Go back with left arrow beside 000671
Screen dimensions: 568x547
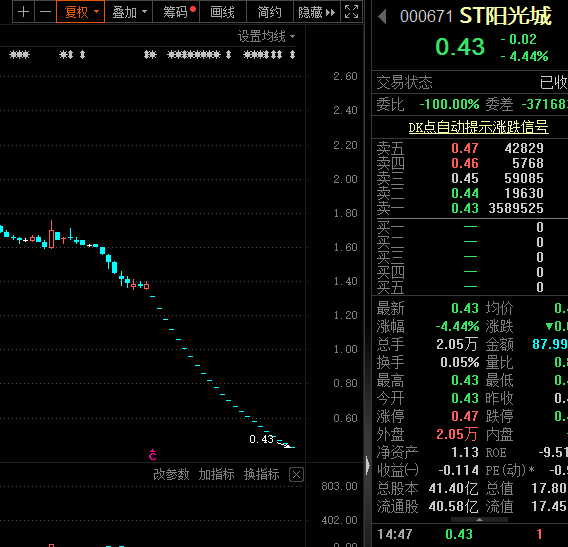pyautogui.click(x=382, y=17)
